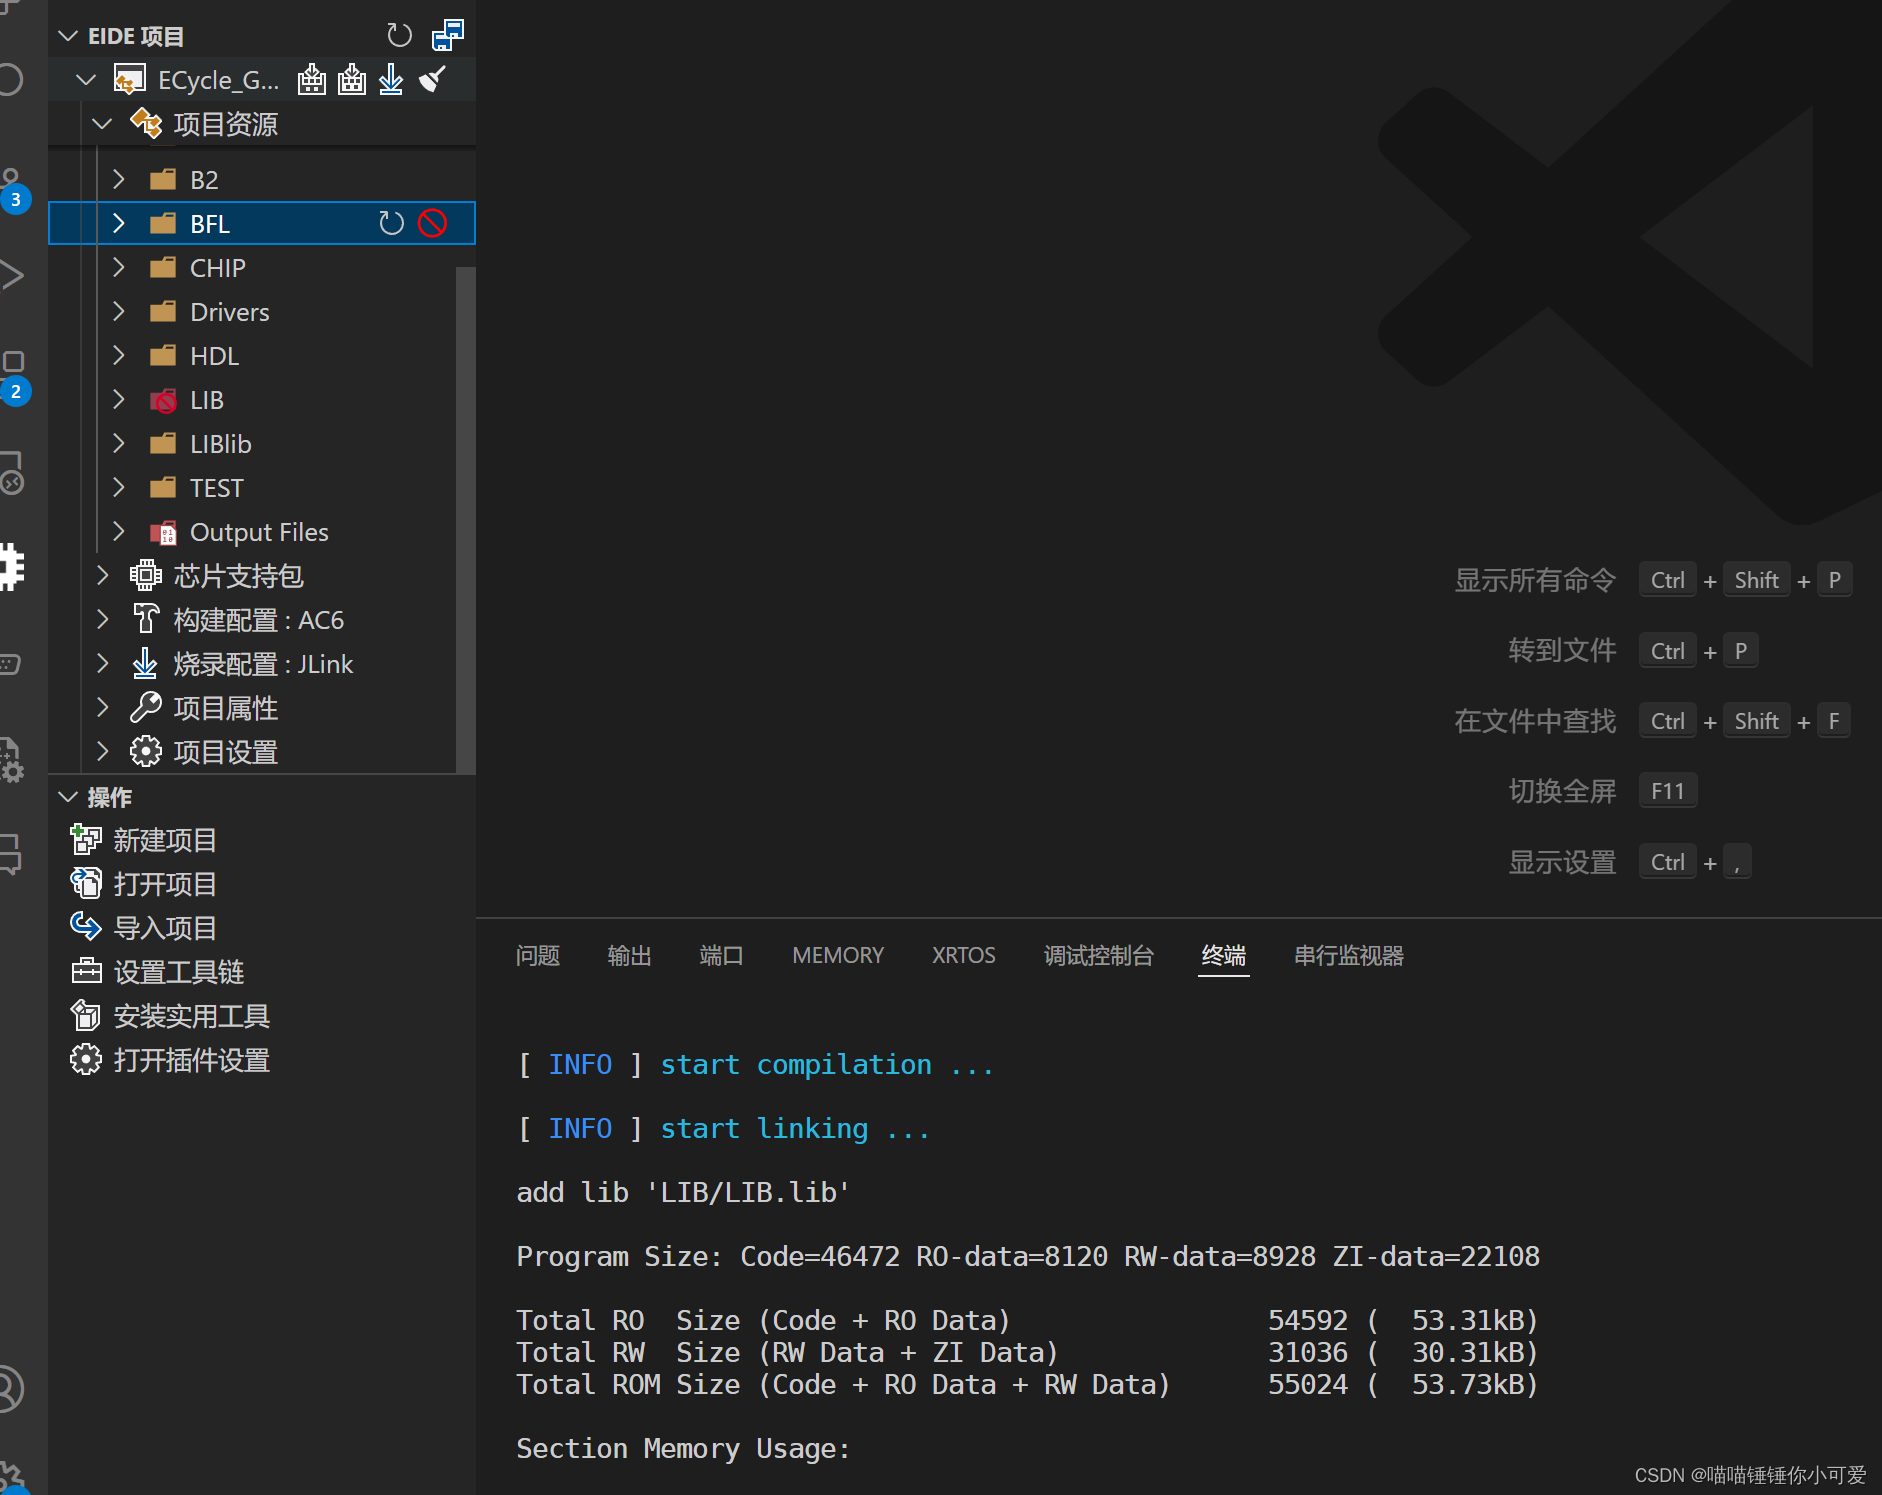Switch to the 输出 tab
The image size is (1882, 1495).
pos(629,956)
